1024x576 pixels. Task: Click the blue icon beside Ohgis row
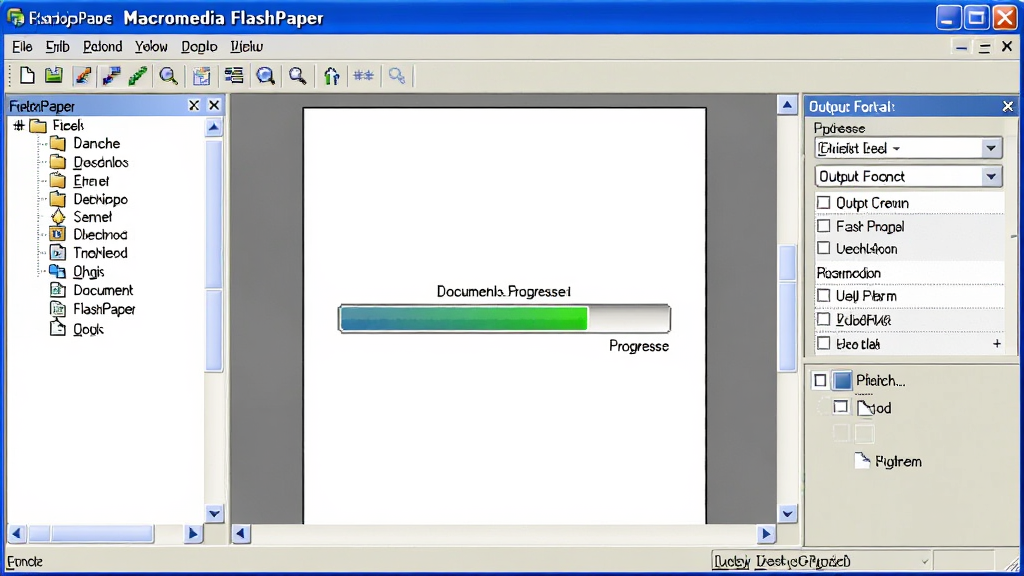pos(57,270)
